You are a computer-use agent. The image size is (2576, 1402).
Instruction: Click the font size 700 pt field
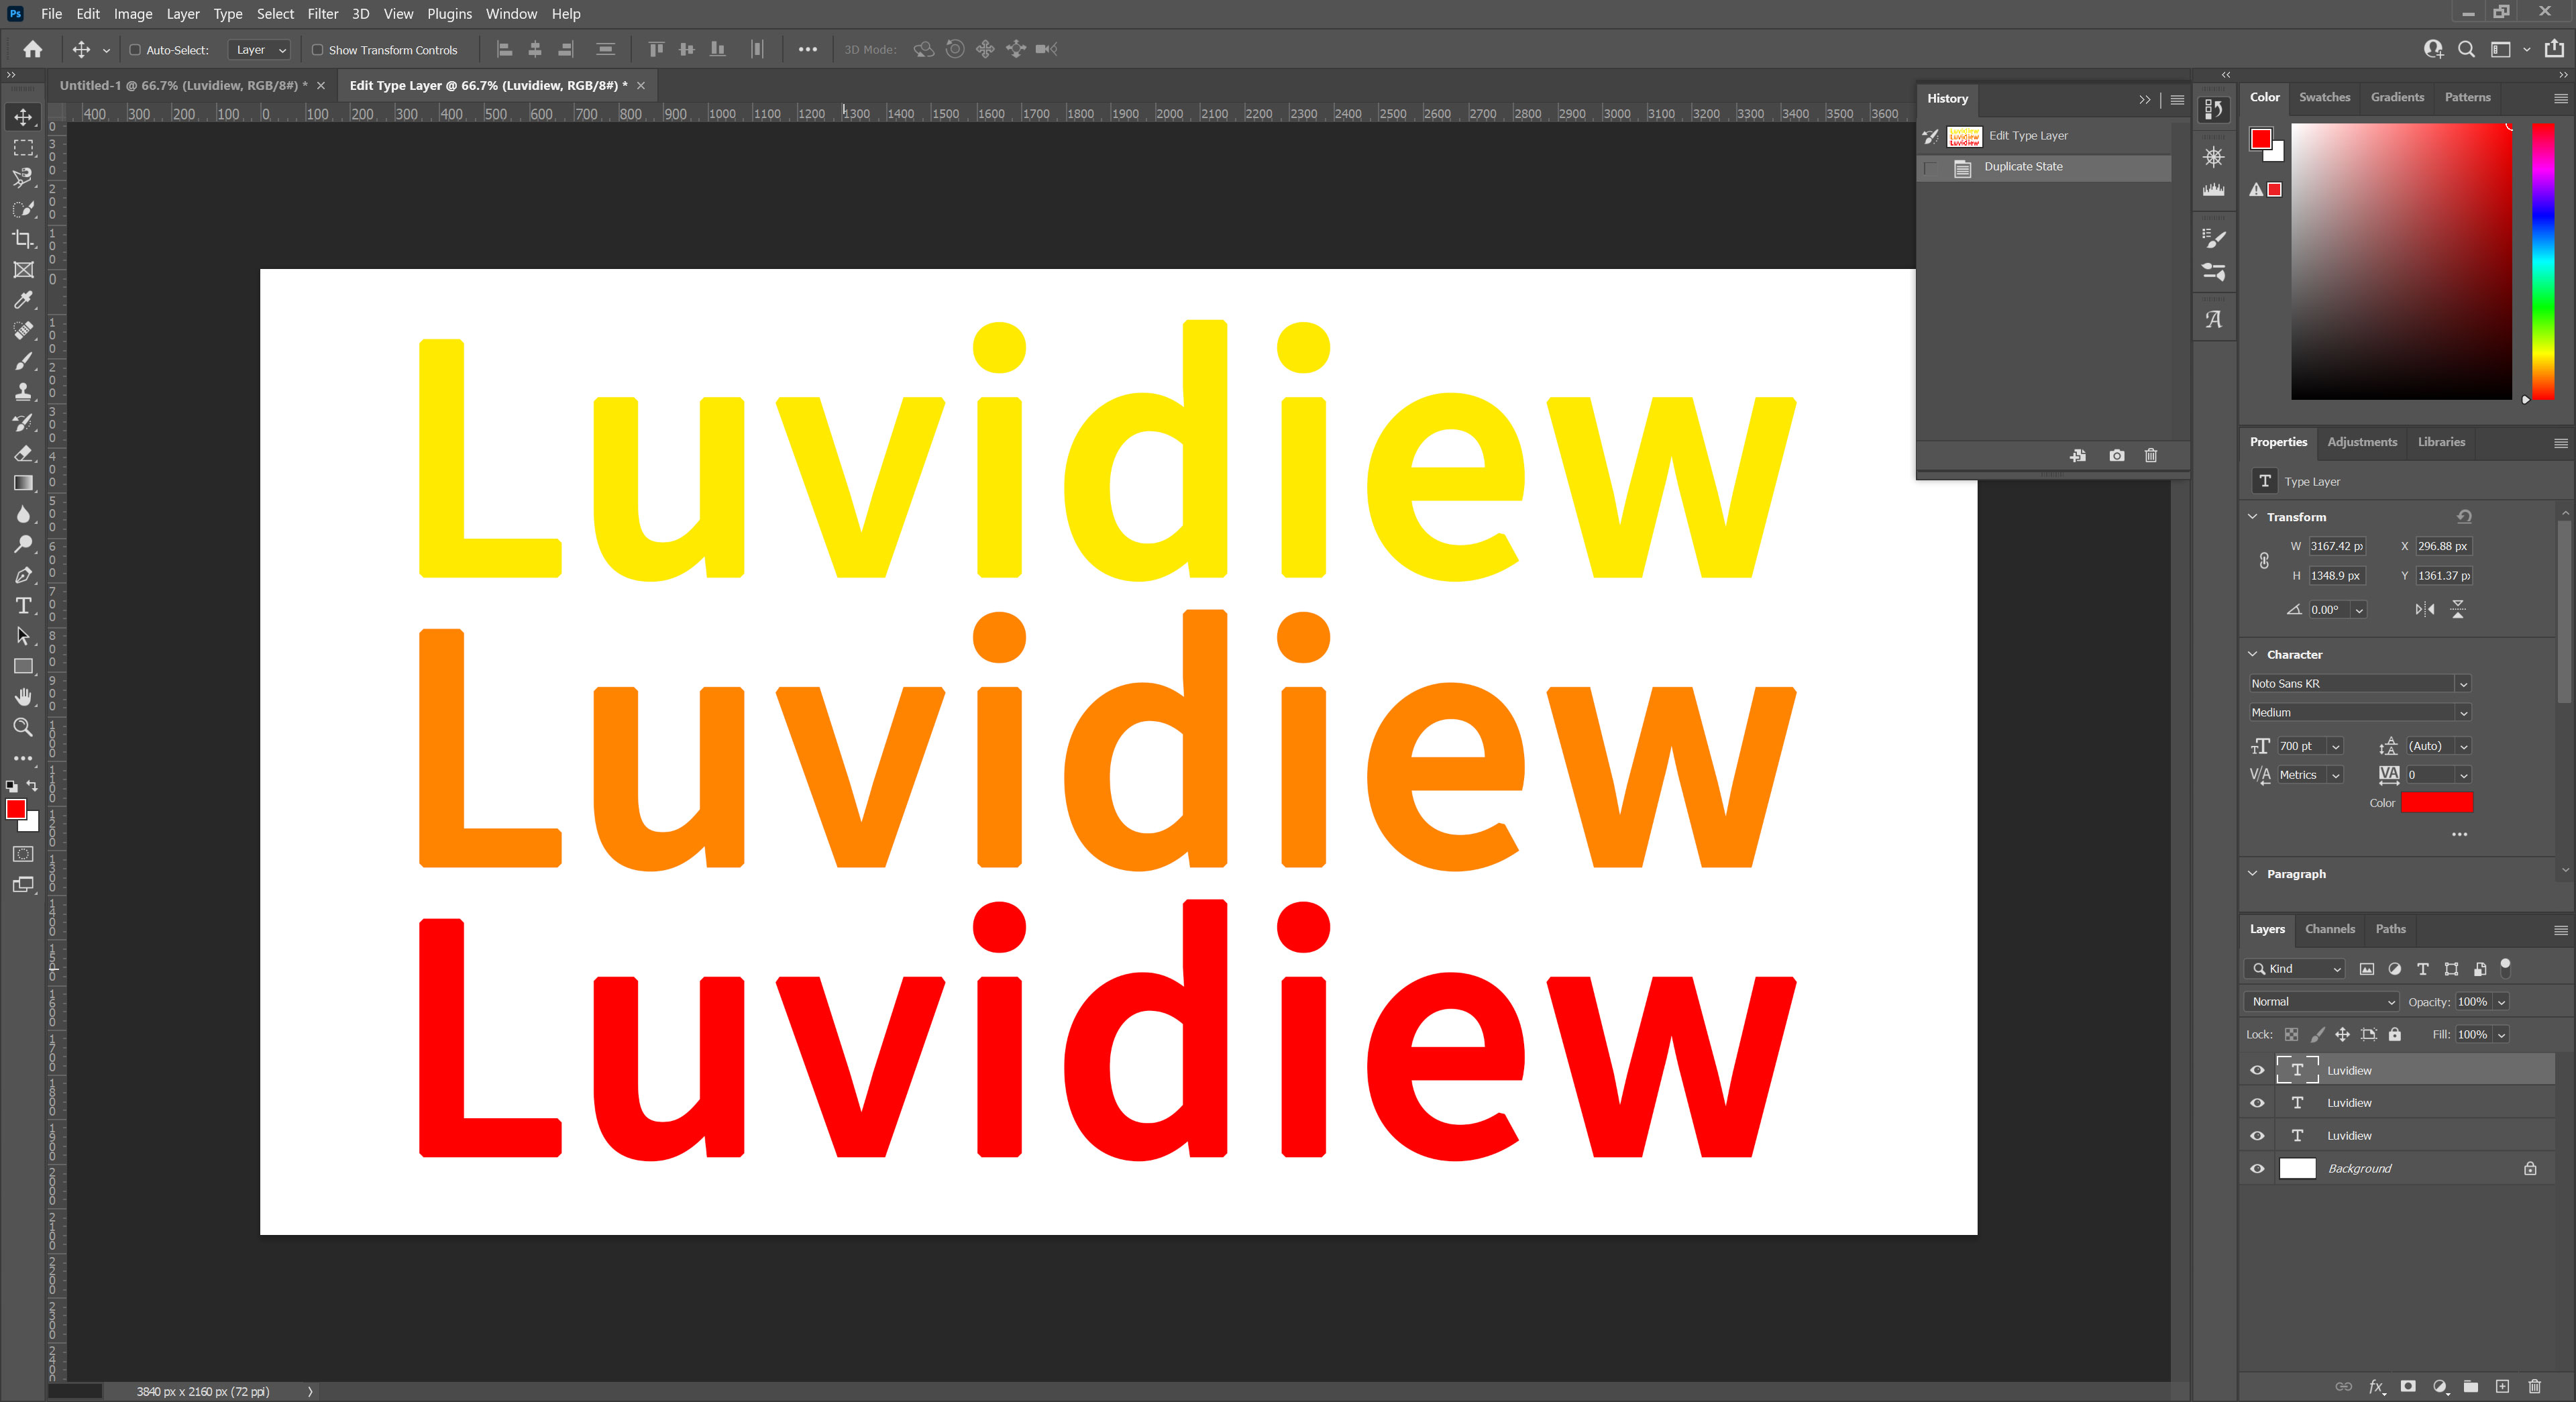[x=2298, y=746]
